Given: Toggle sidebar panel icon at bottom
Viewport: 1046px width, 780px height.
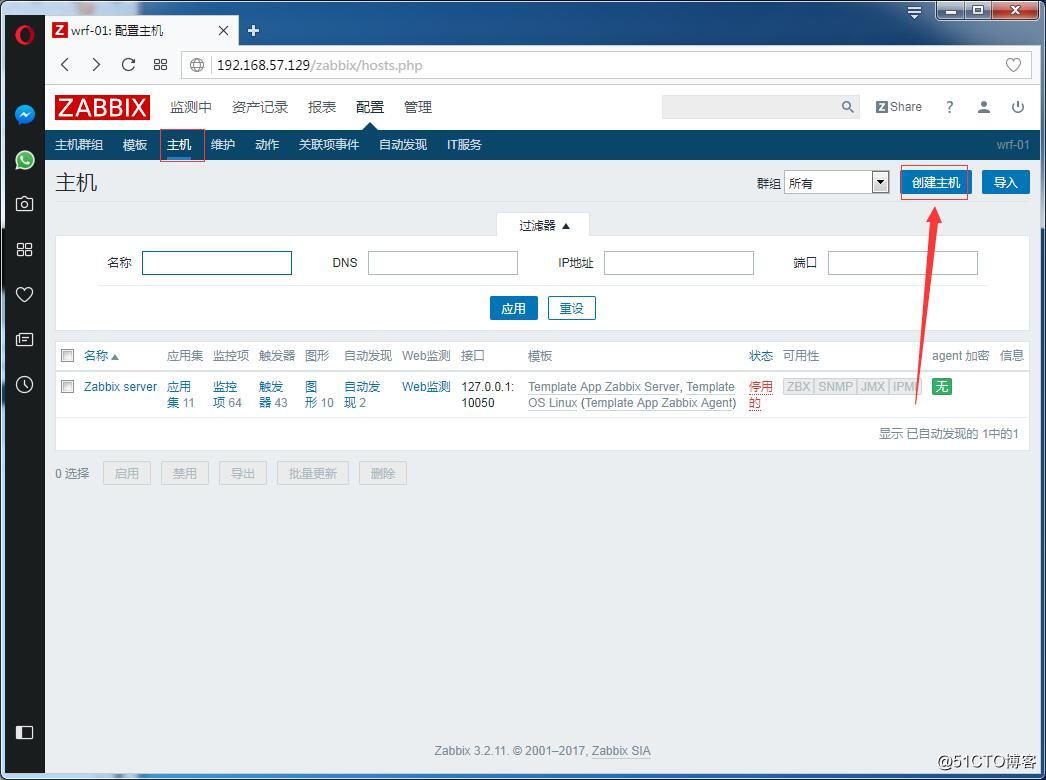Looking at the screenshot, I should click(x=25, y=732).
